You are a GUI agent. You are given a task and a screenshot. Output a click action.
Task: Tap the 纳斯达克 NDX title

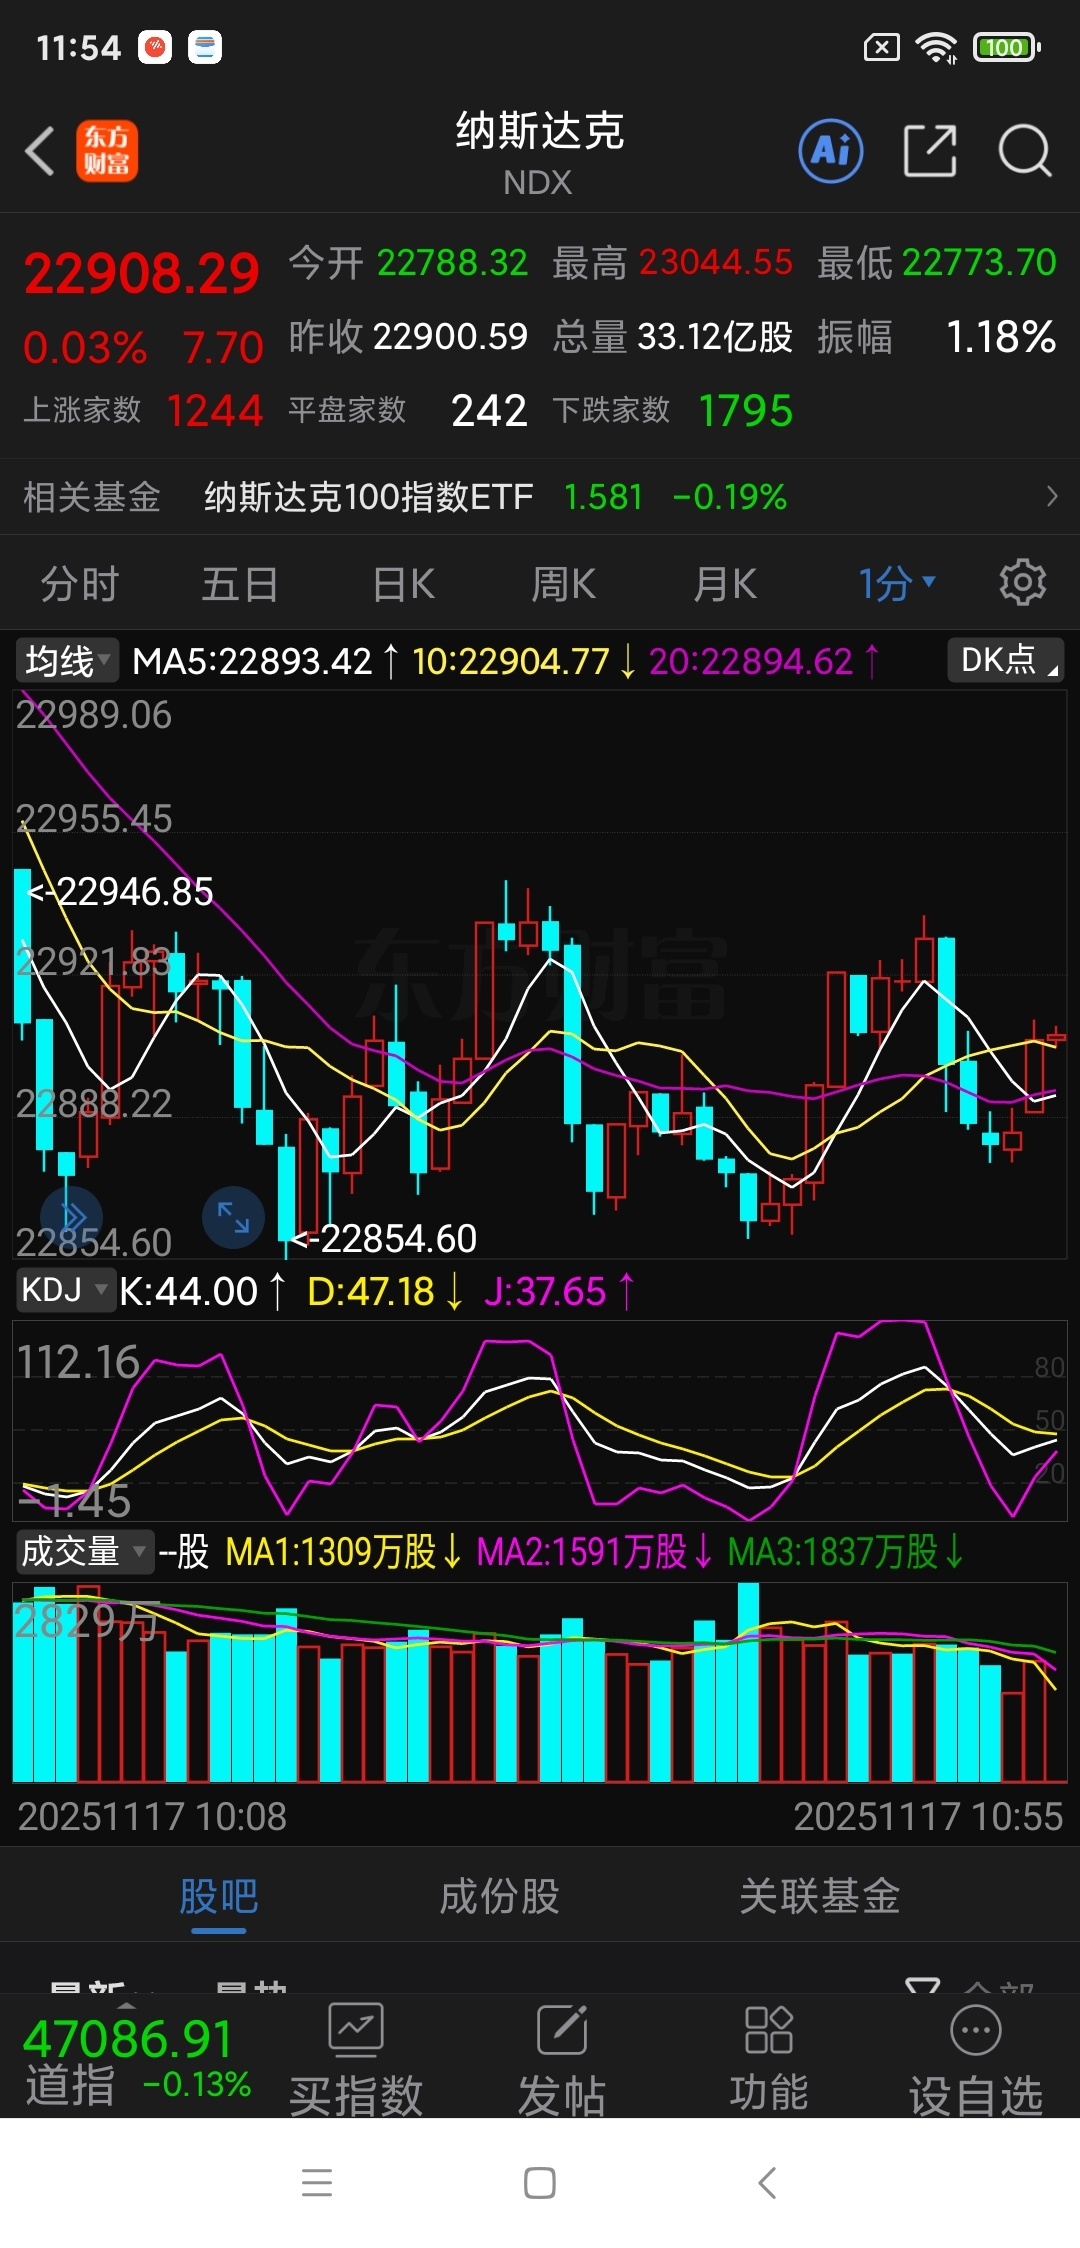540,153
